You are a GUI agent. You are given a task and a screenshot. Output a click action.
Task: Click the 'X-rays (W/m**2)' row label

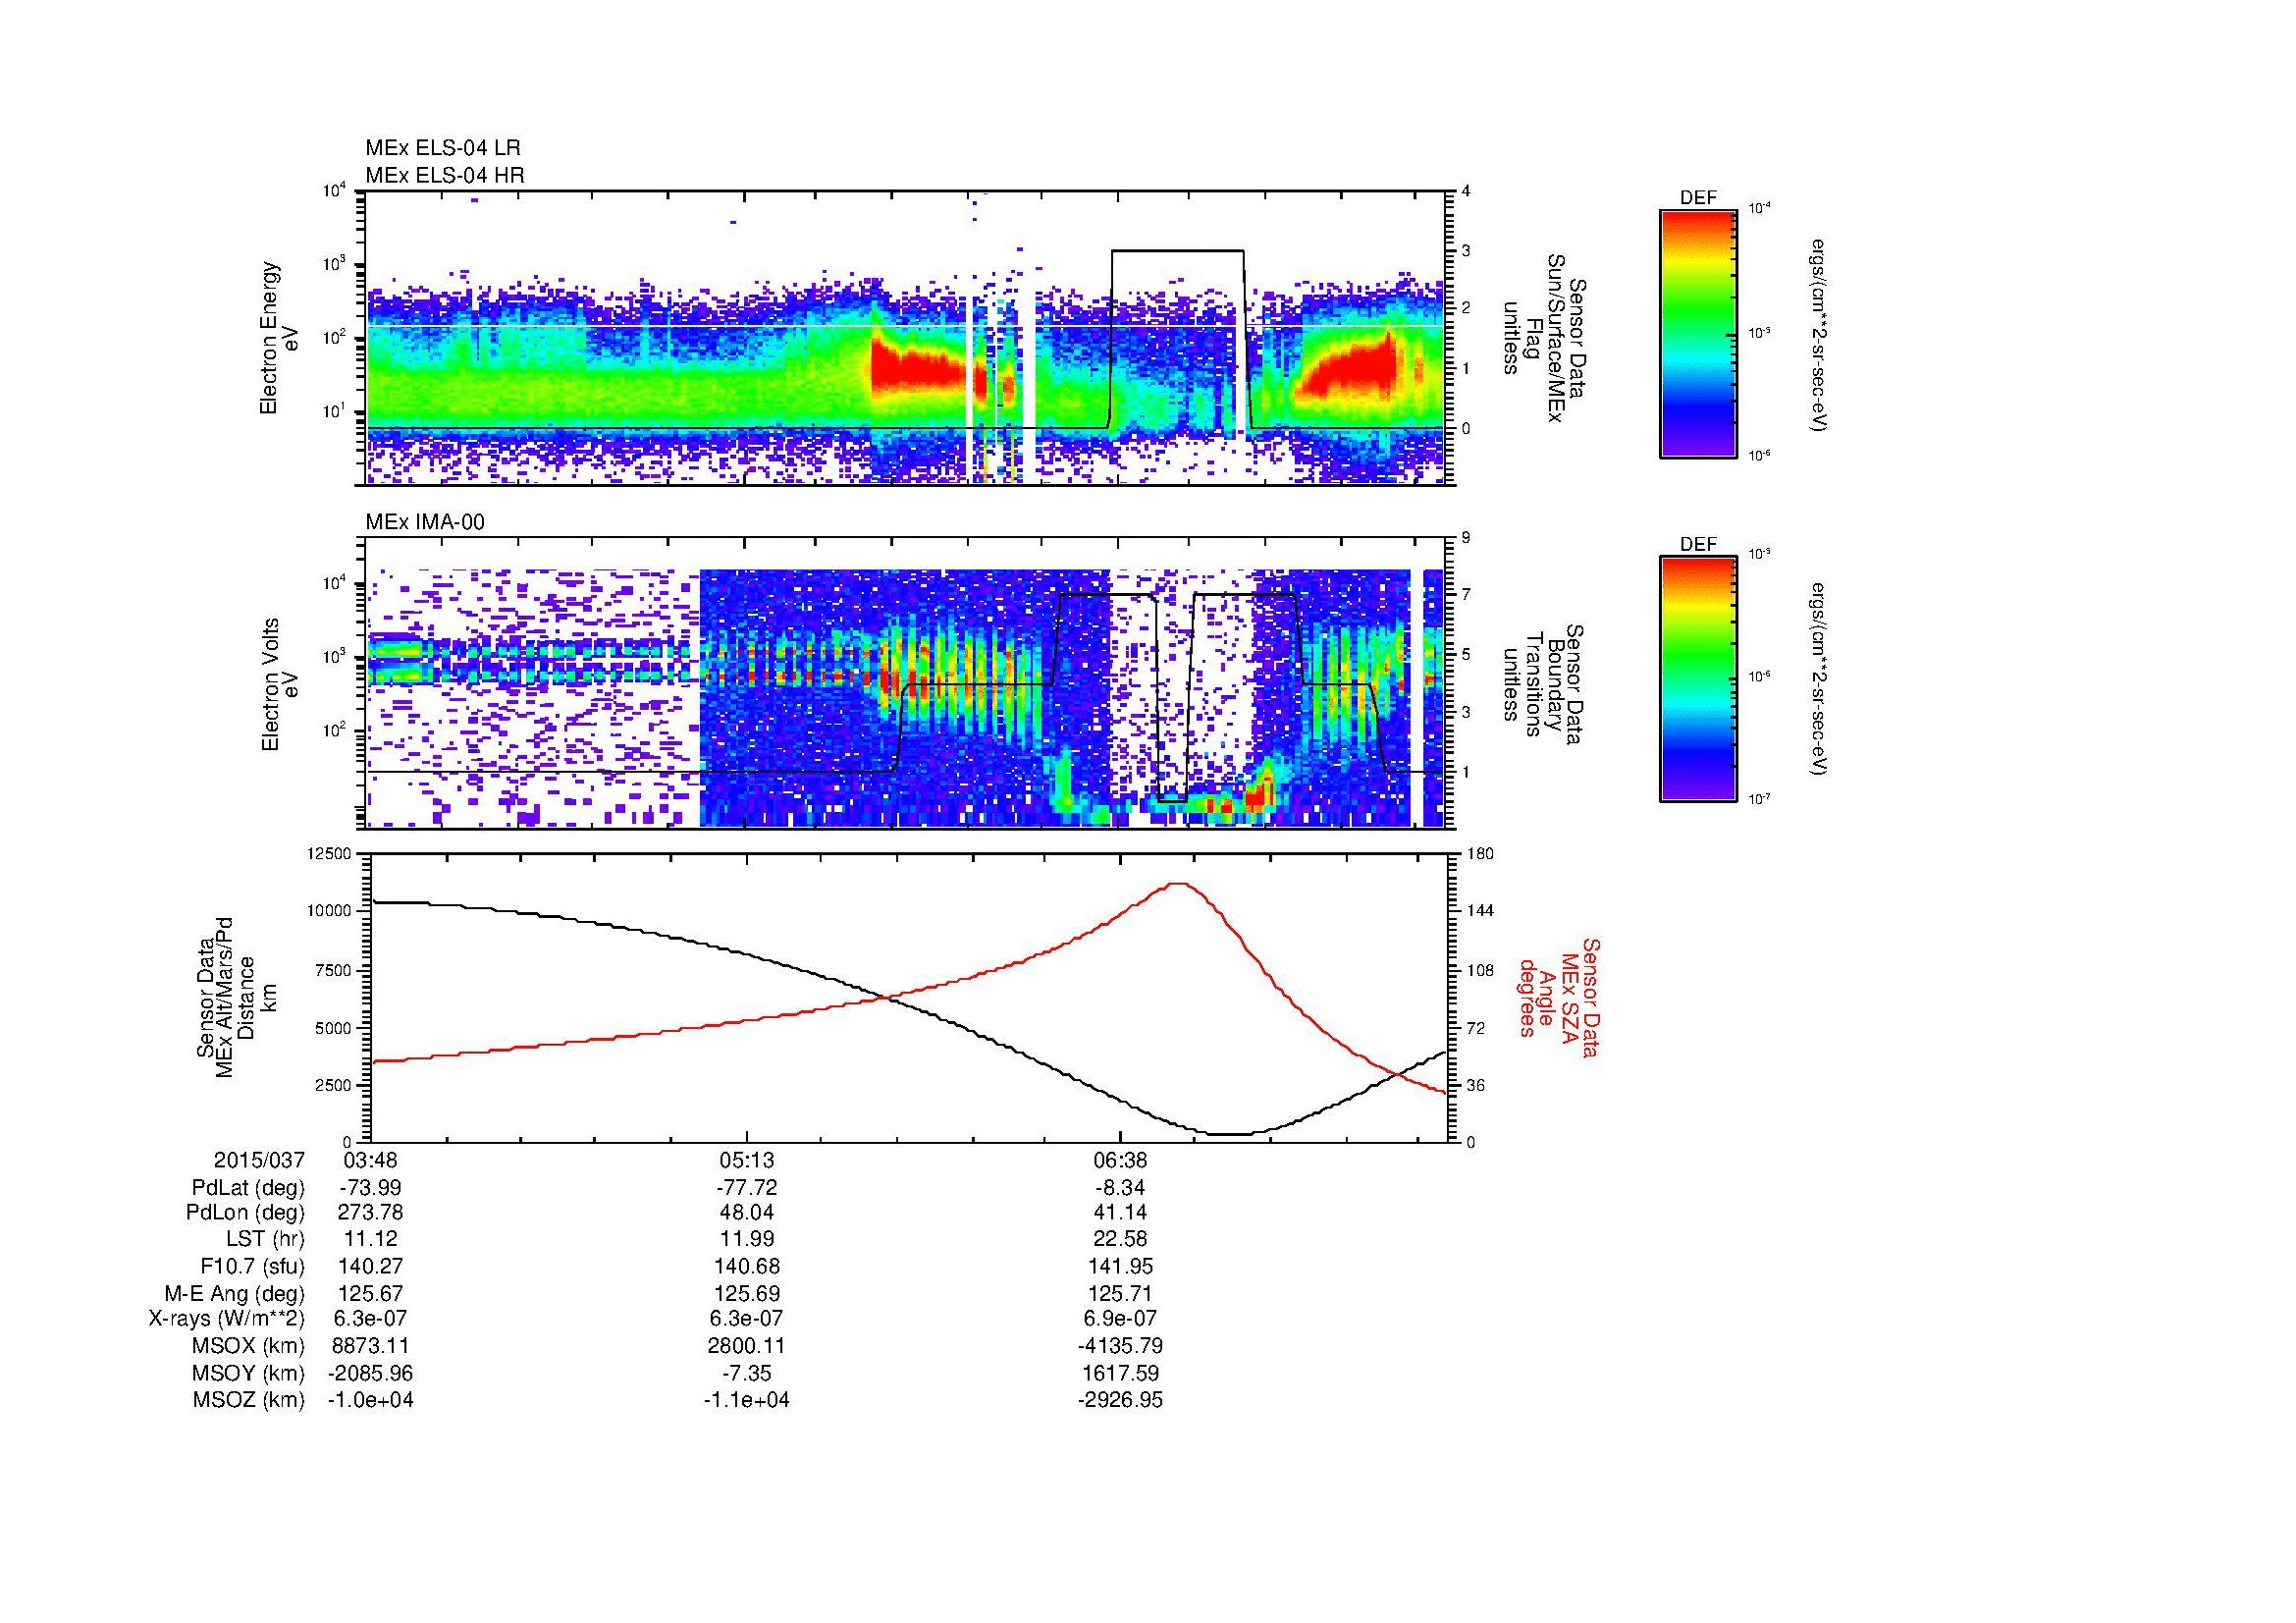coord(227,1319)
